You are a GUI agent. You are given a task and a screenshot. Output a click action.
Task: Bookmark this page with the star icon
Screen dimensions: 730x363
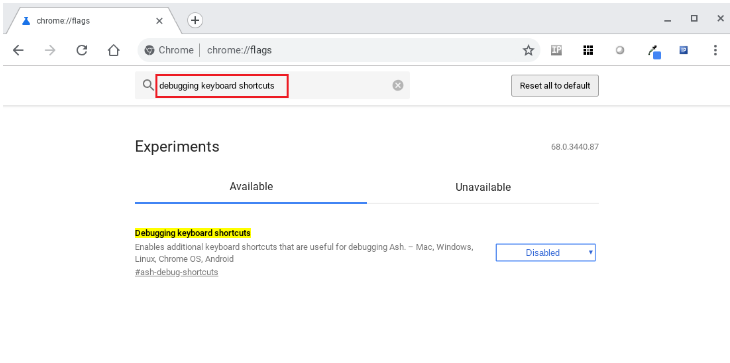coord(528,50)
